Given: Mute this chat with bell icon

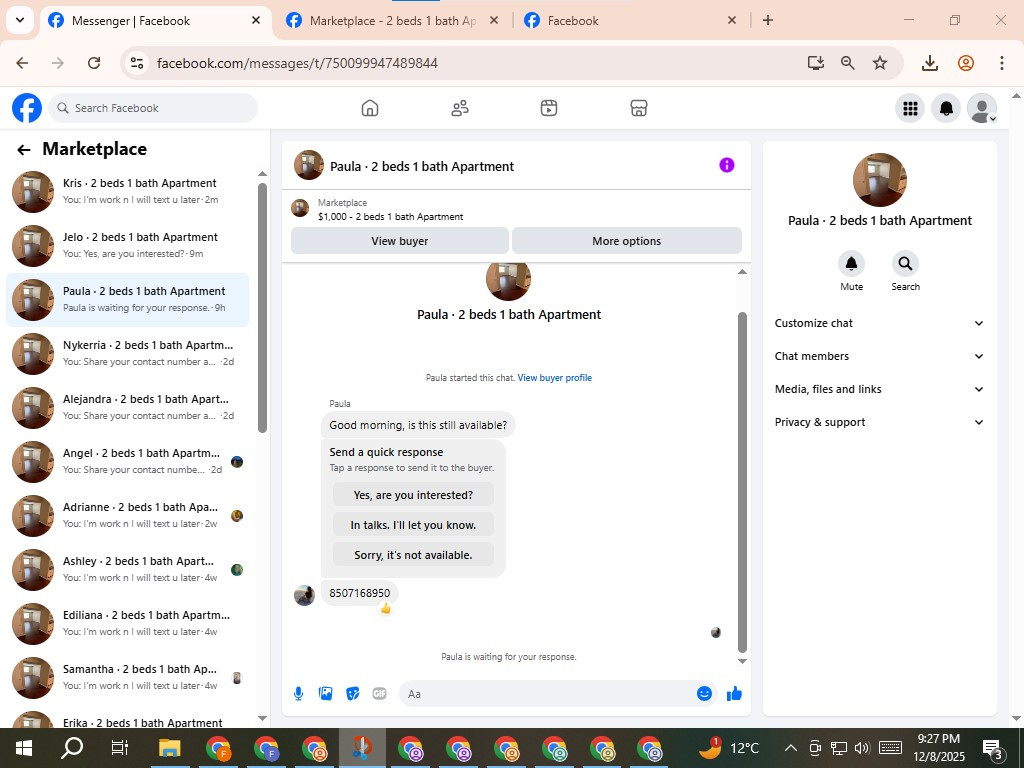Looking at the screenshot, I should [852, 263].
